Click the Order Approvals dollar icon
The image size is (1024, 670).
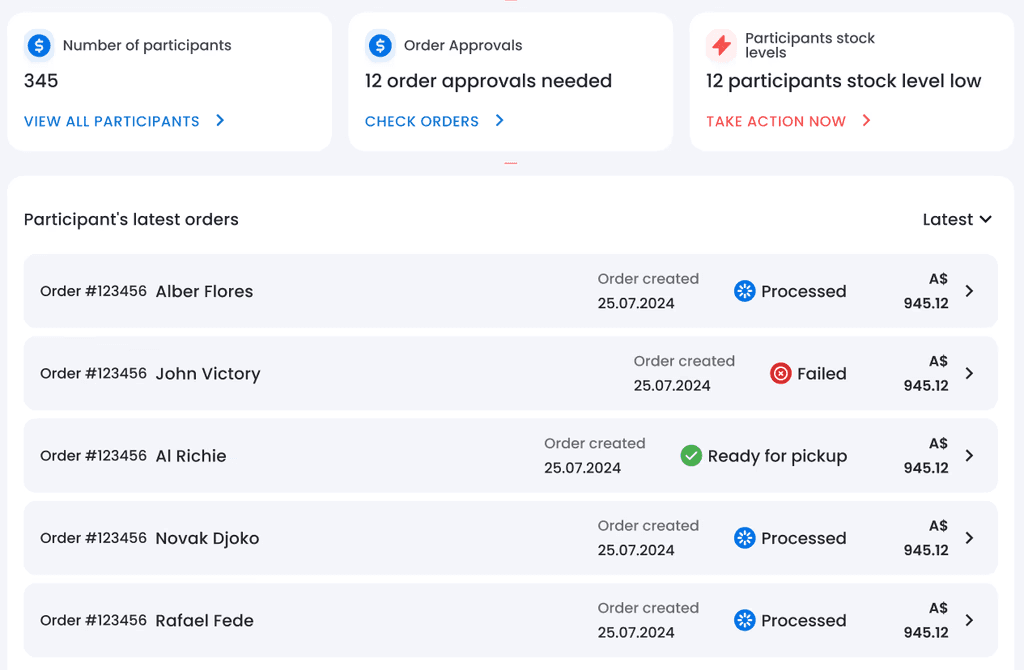pos(380,45)
